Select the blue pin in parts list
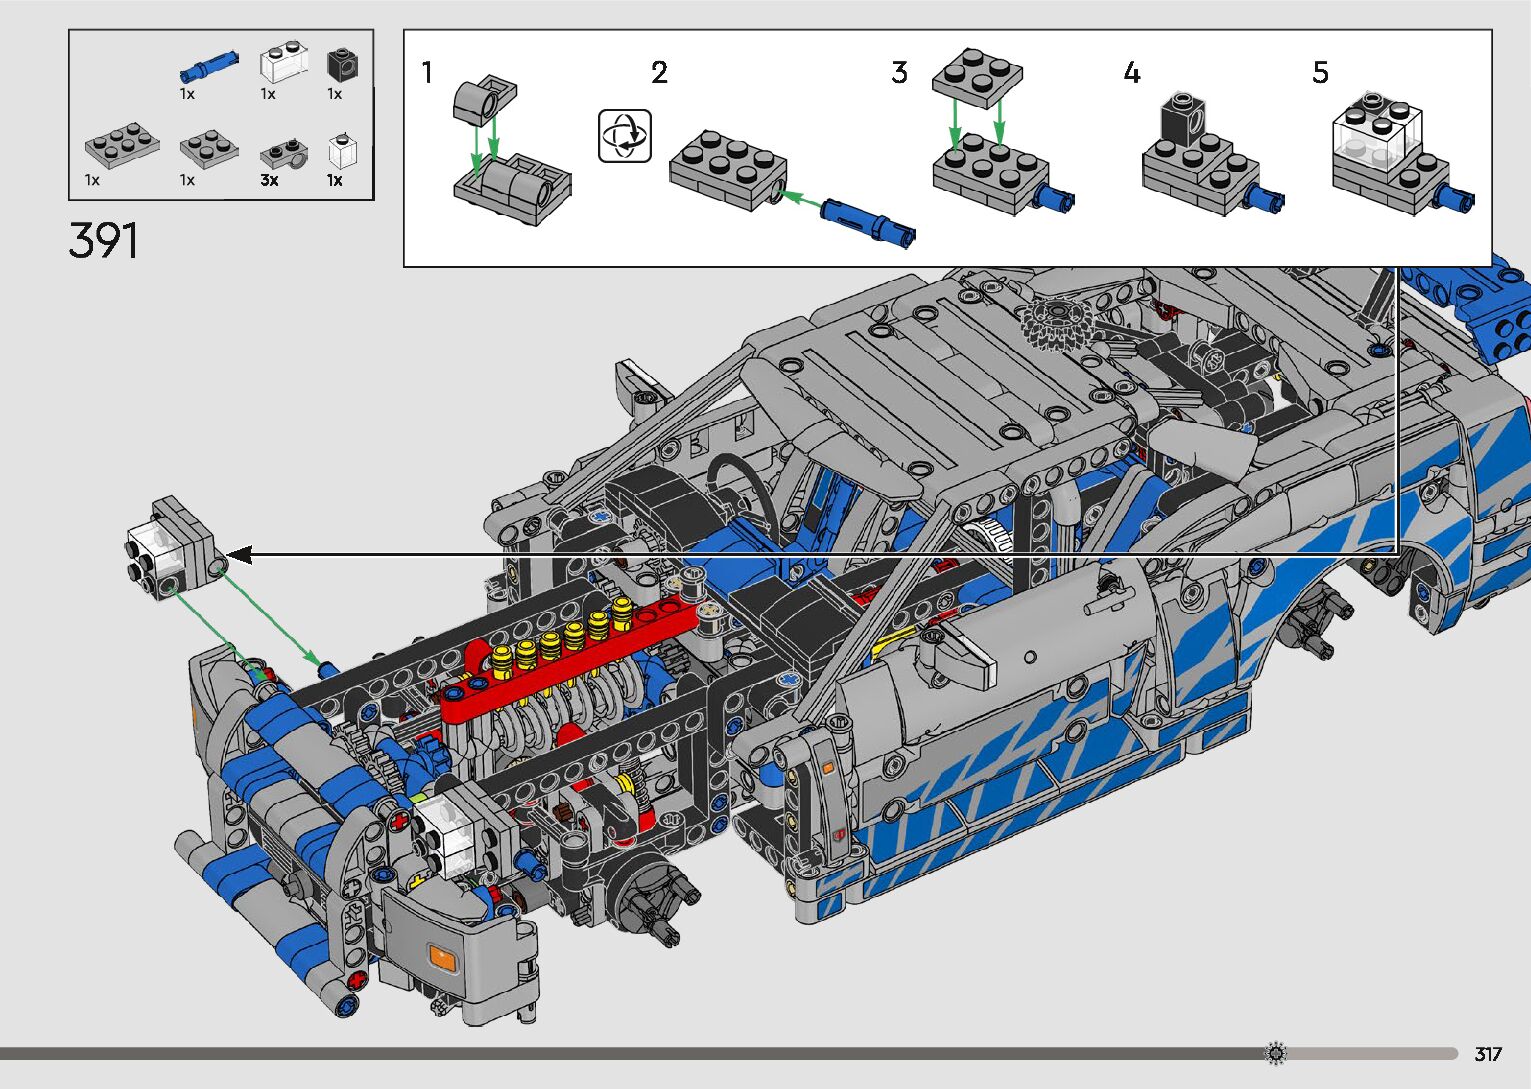 pyautogui.click(x=209, y=66)
